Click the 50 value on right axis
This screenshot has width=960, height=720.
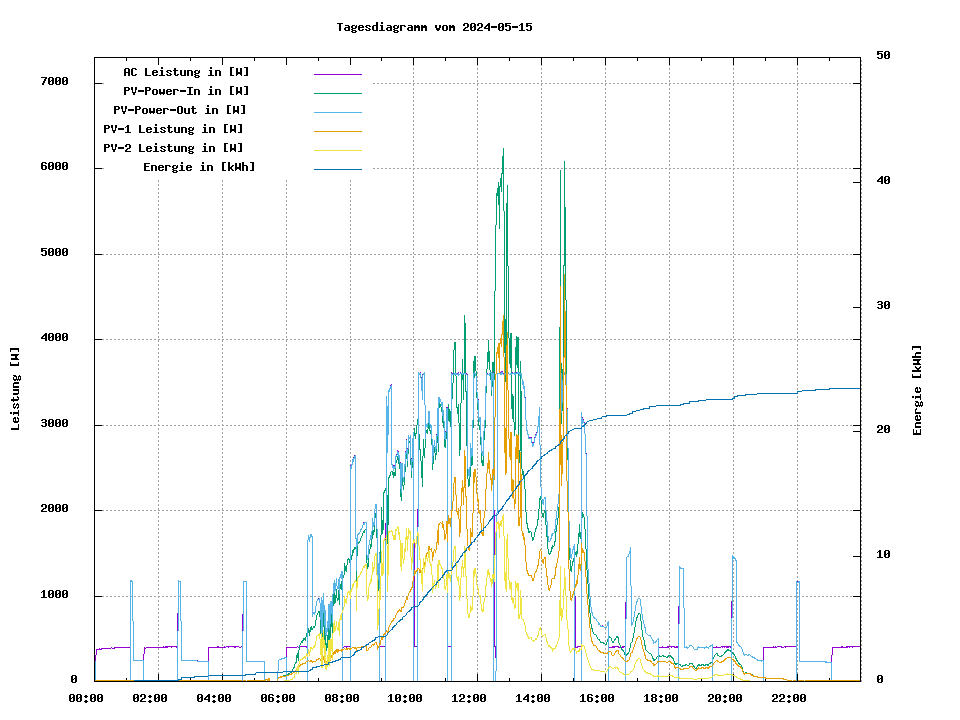pyautogui.click(x=883, y=56)
